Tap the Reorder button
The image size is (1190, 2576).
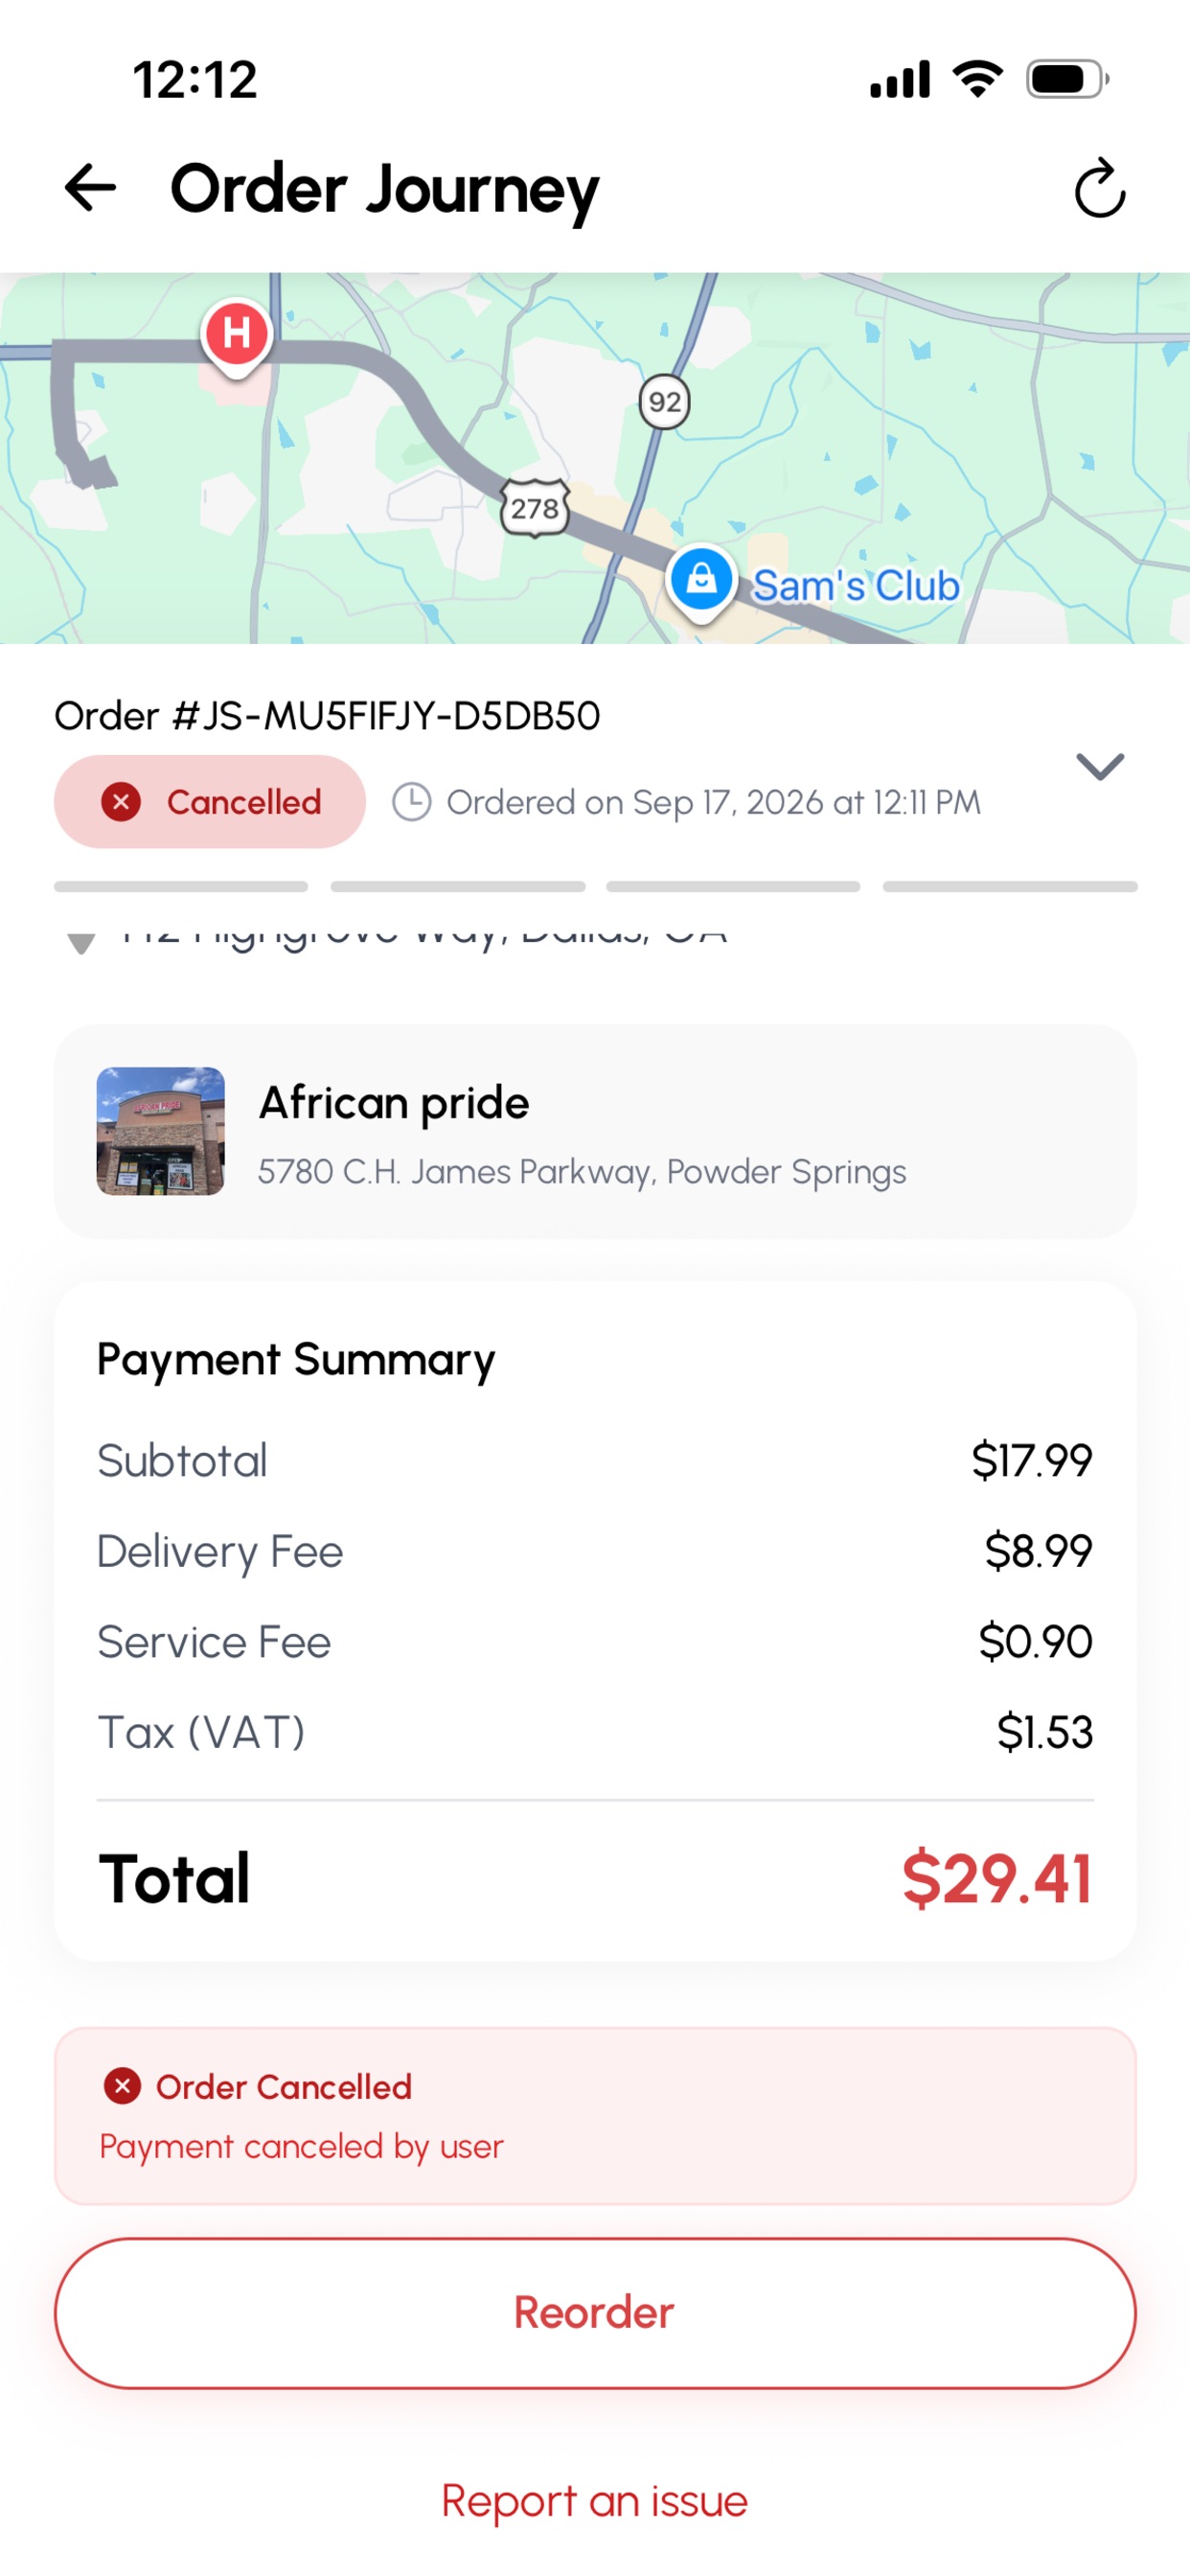(595, 2313)
